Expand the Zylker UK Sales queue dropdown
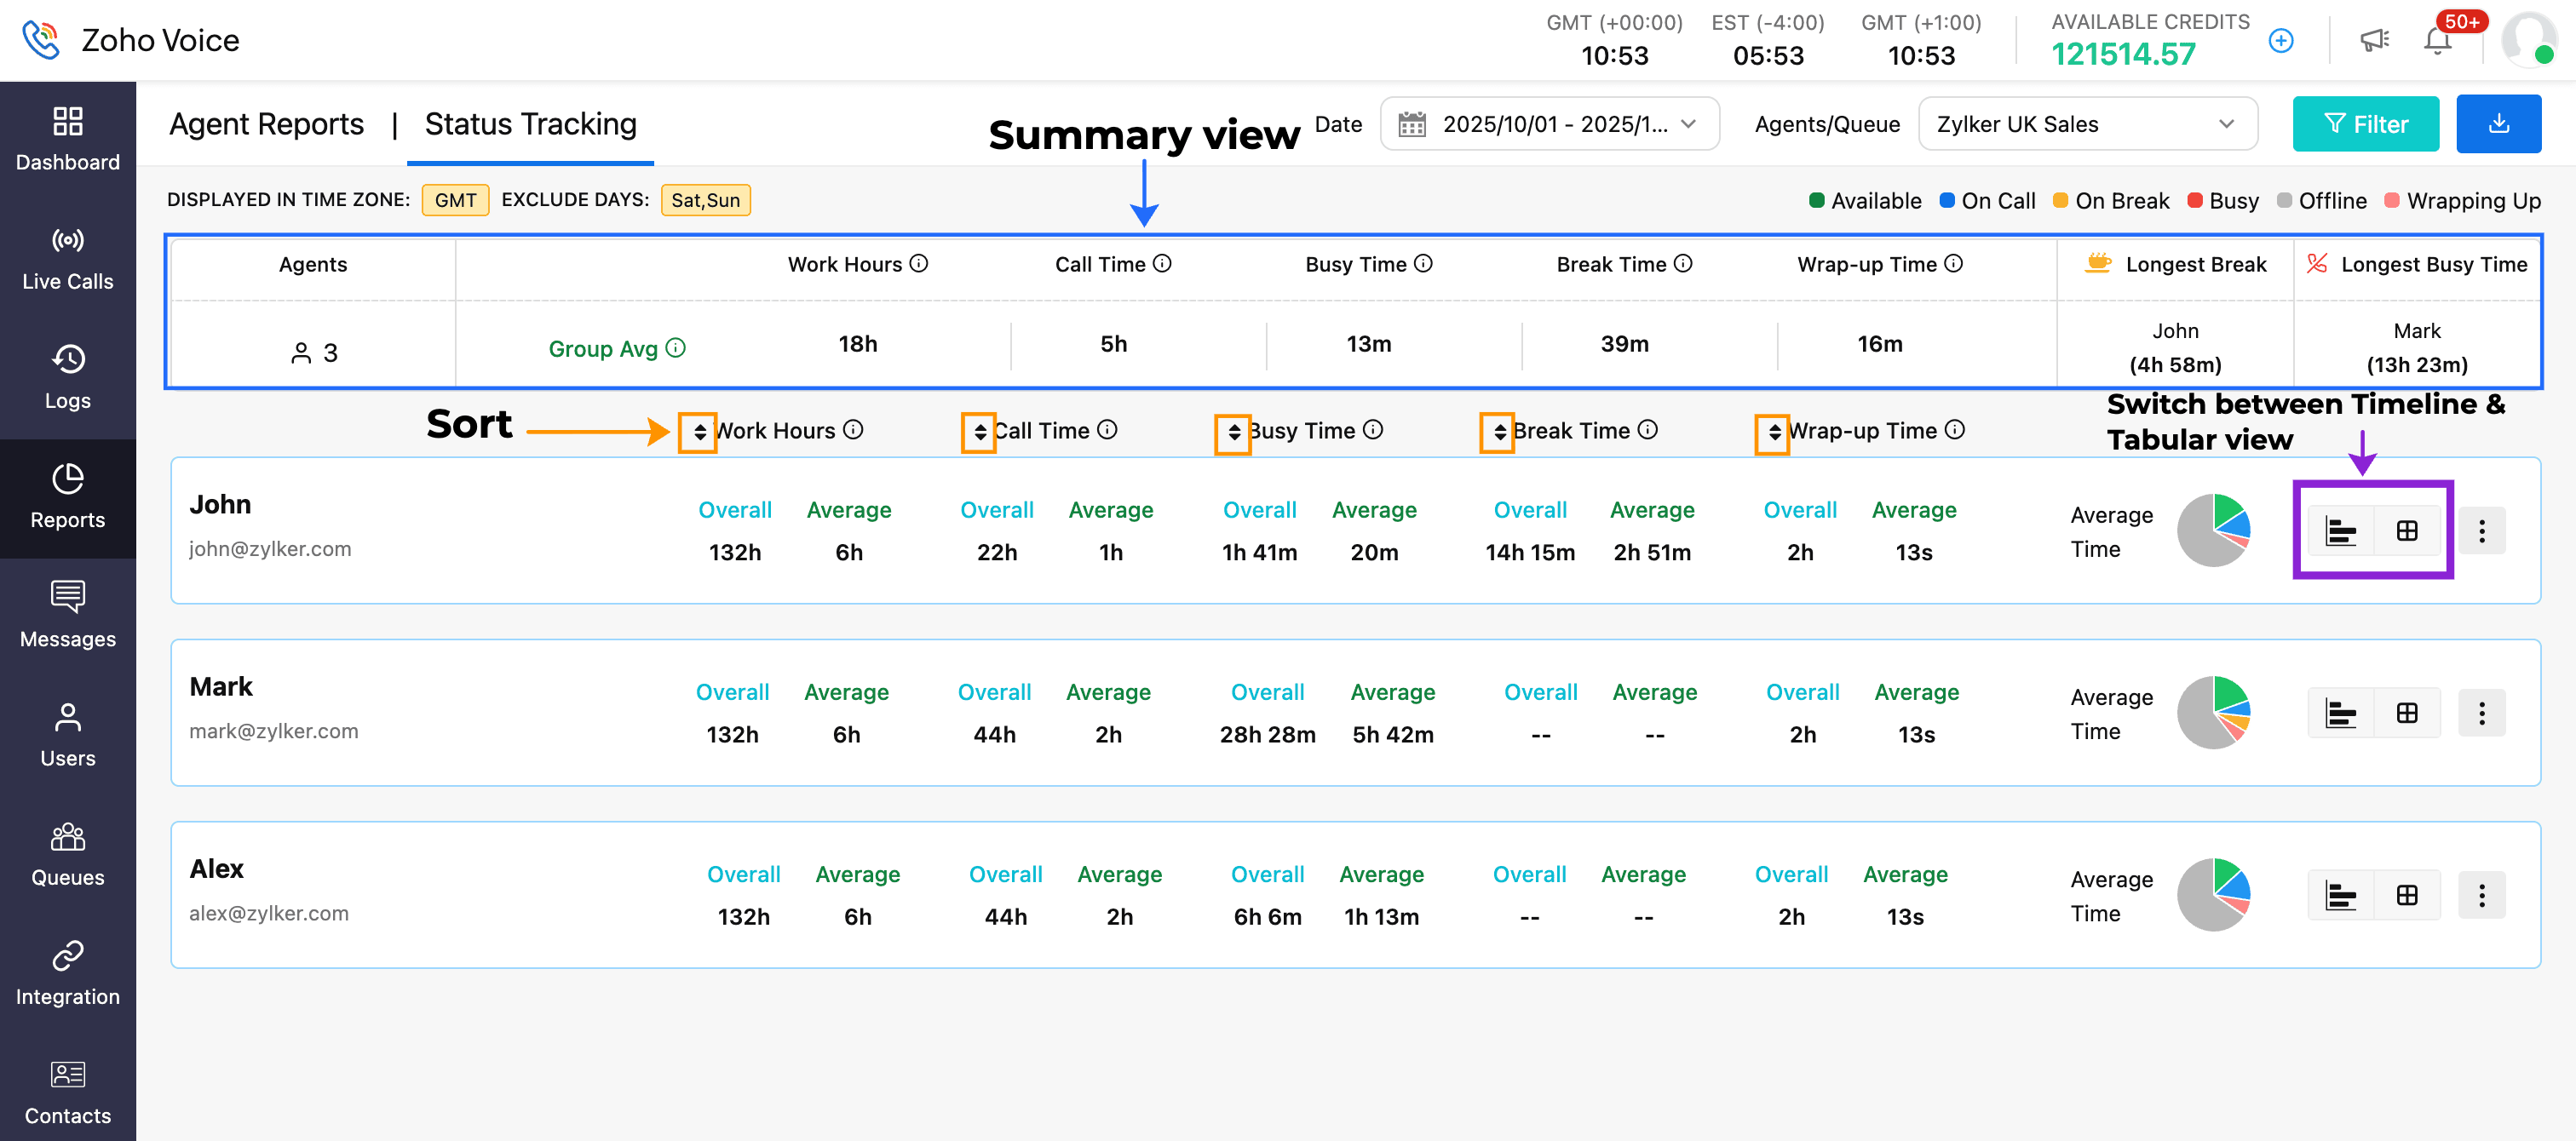 [x=2086, y=124]
